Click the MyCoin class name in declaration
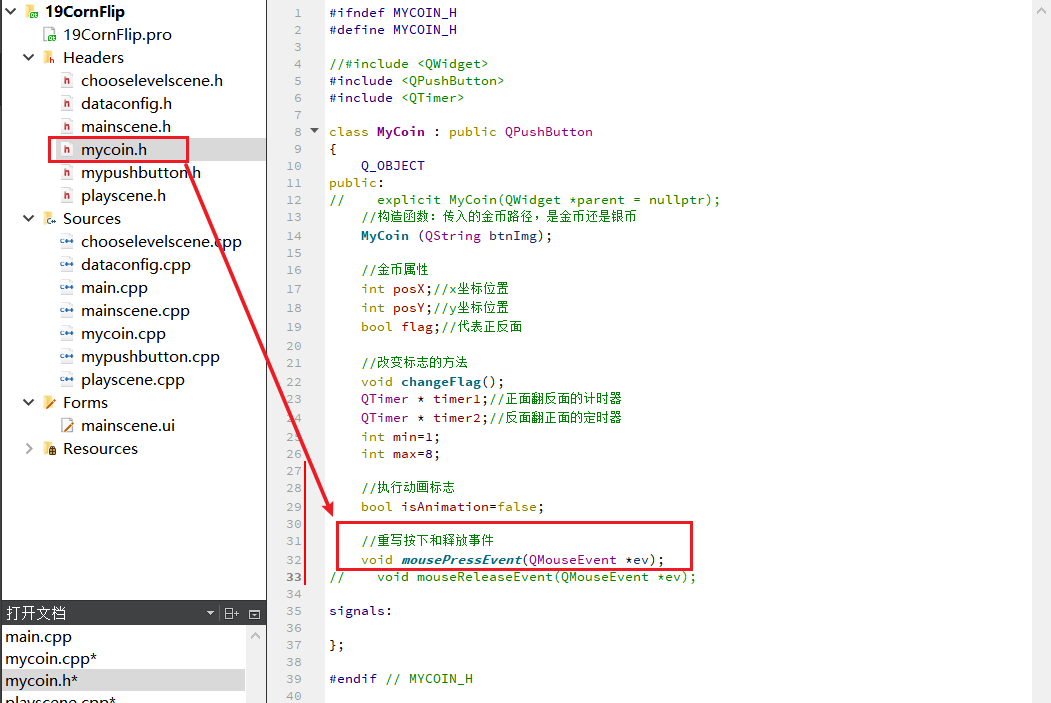Image resolution: width=1051 pixels, height=703 pixels. point(401,132)
